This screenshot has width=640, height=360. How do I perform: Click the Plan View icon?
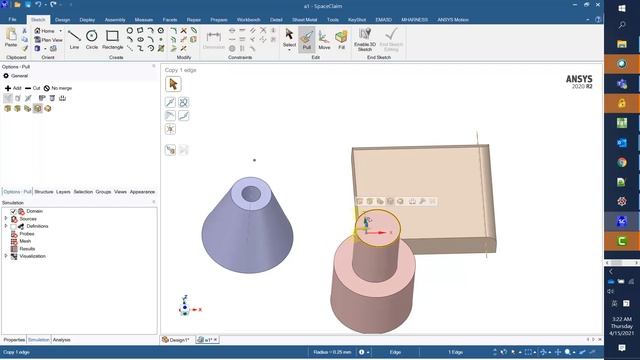coord(48,40)
